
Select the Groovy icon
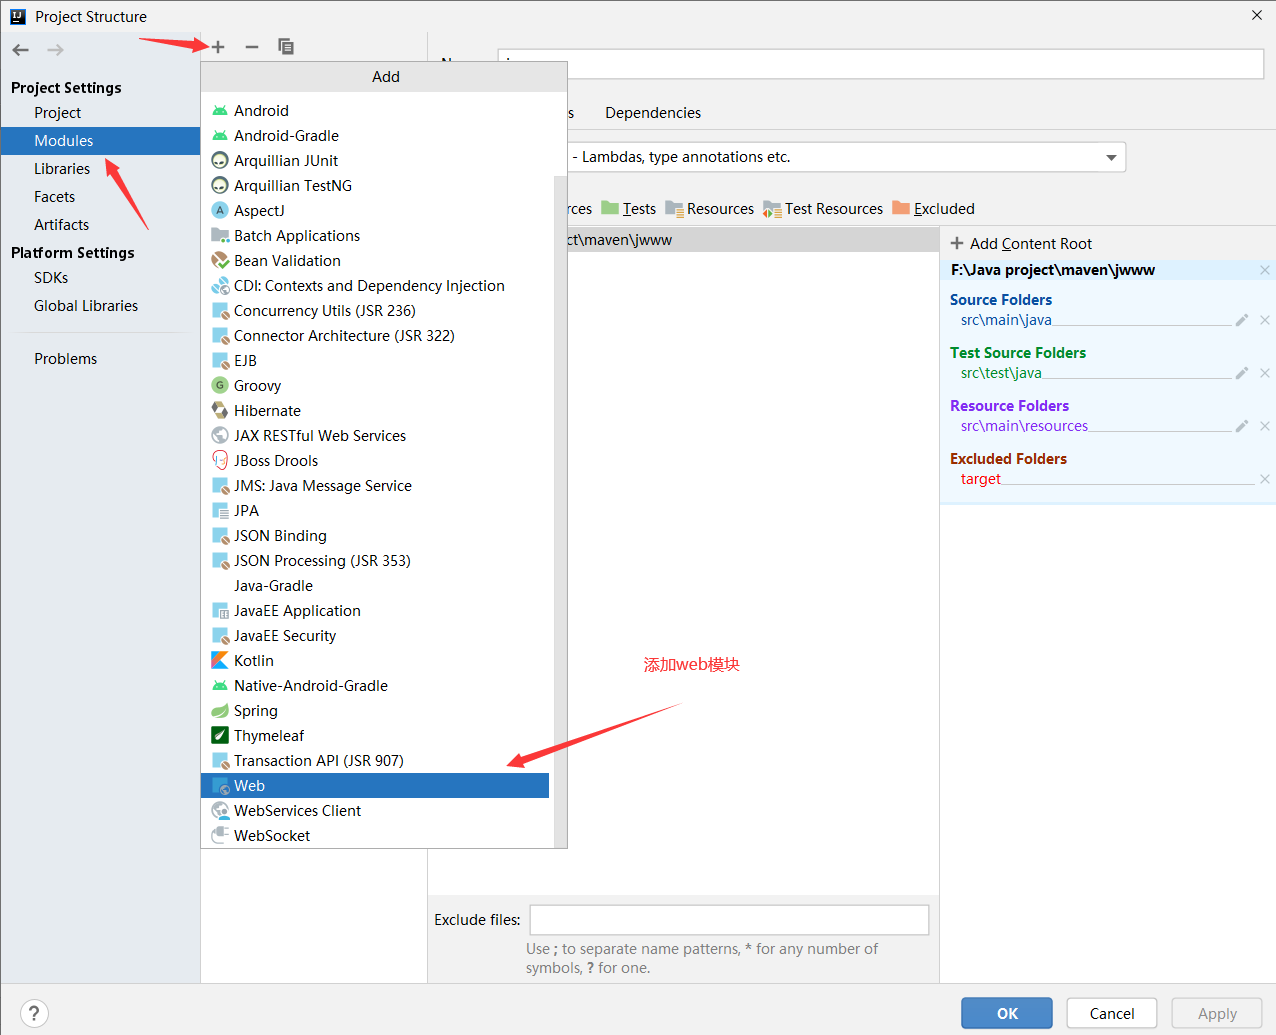tap(220, 386)
